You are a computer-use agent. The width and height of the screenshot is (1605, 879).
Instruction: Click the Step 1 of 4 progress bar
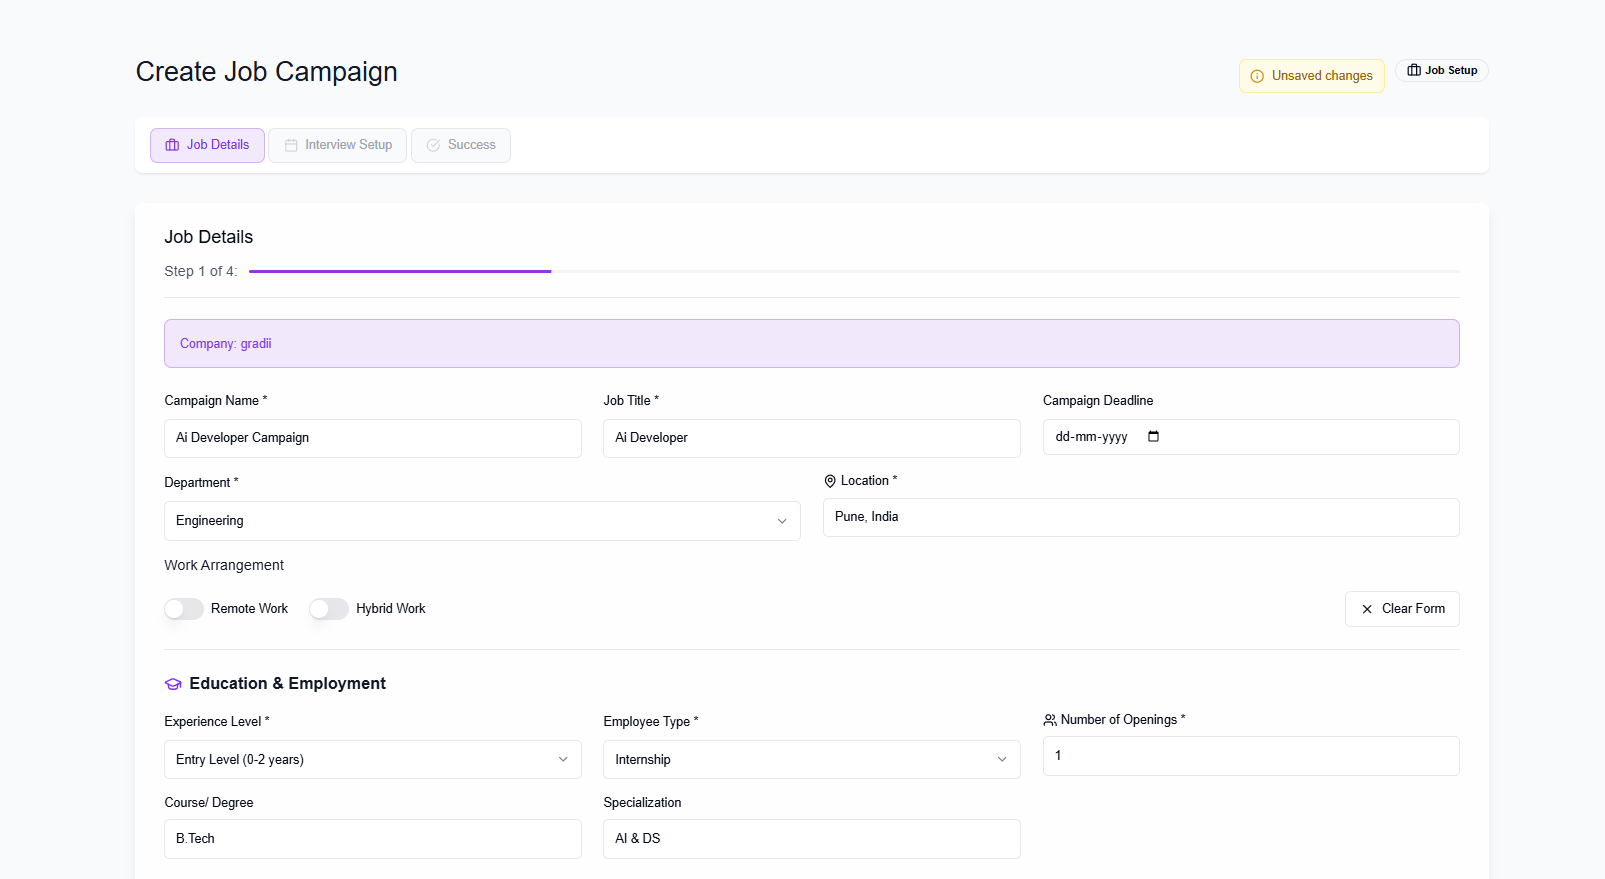853,271
